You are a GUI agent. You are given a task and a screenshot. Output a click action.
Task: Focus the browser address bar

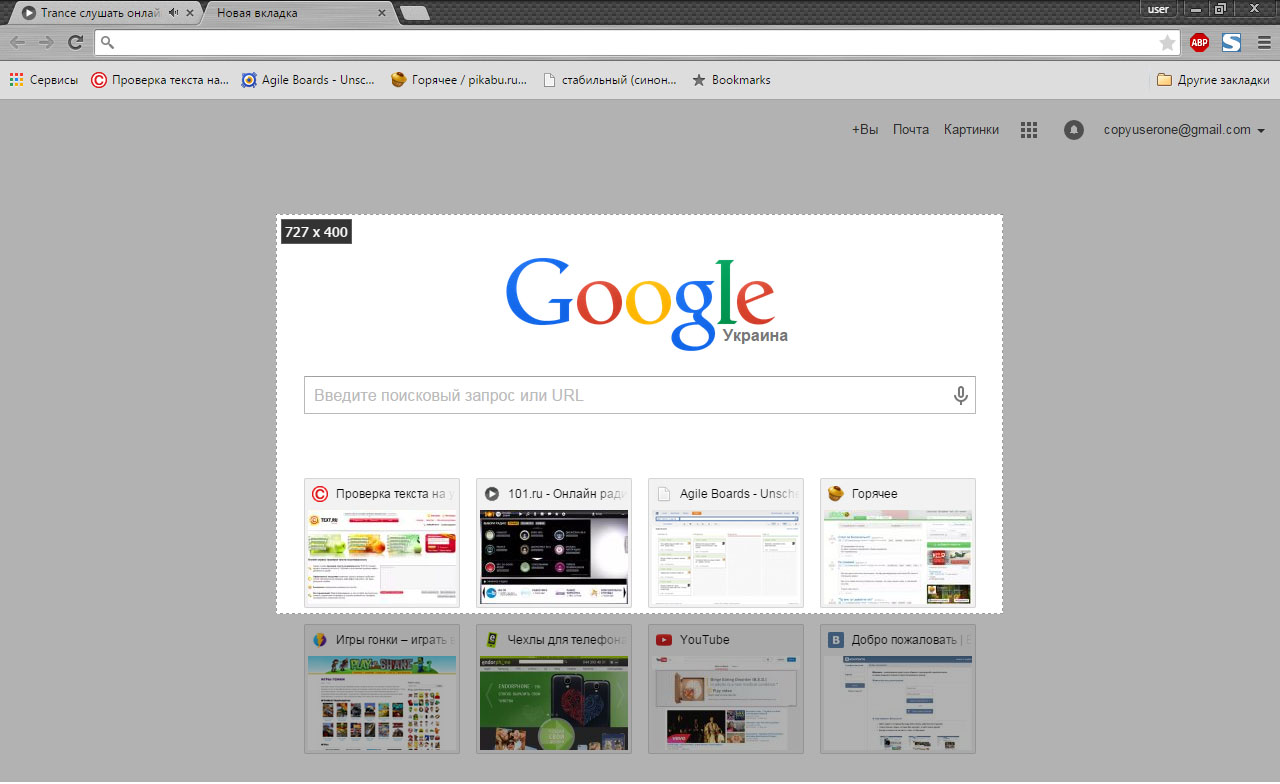[x=637, y=42]
